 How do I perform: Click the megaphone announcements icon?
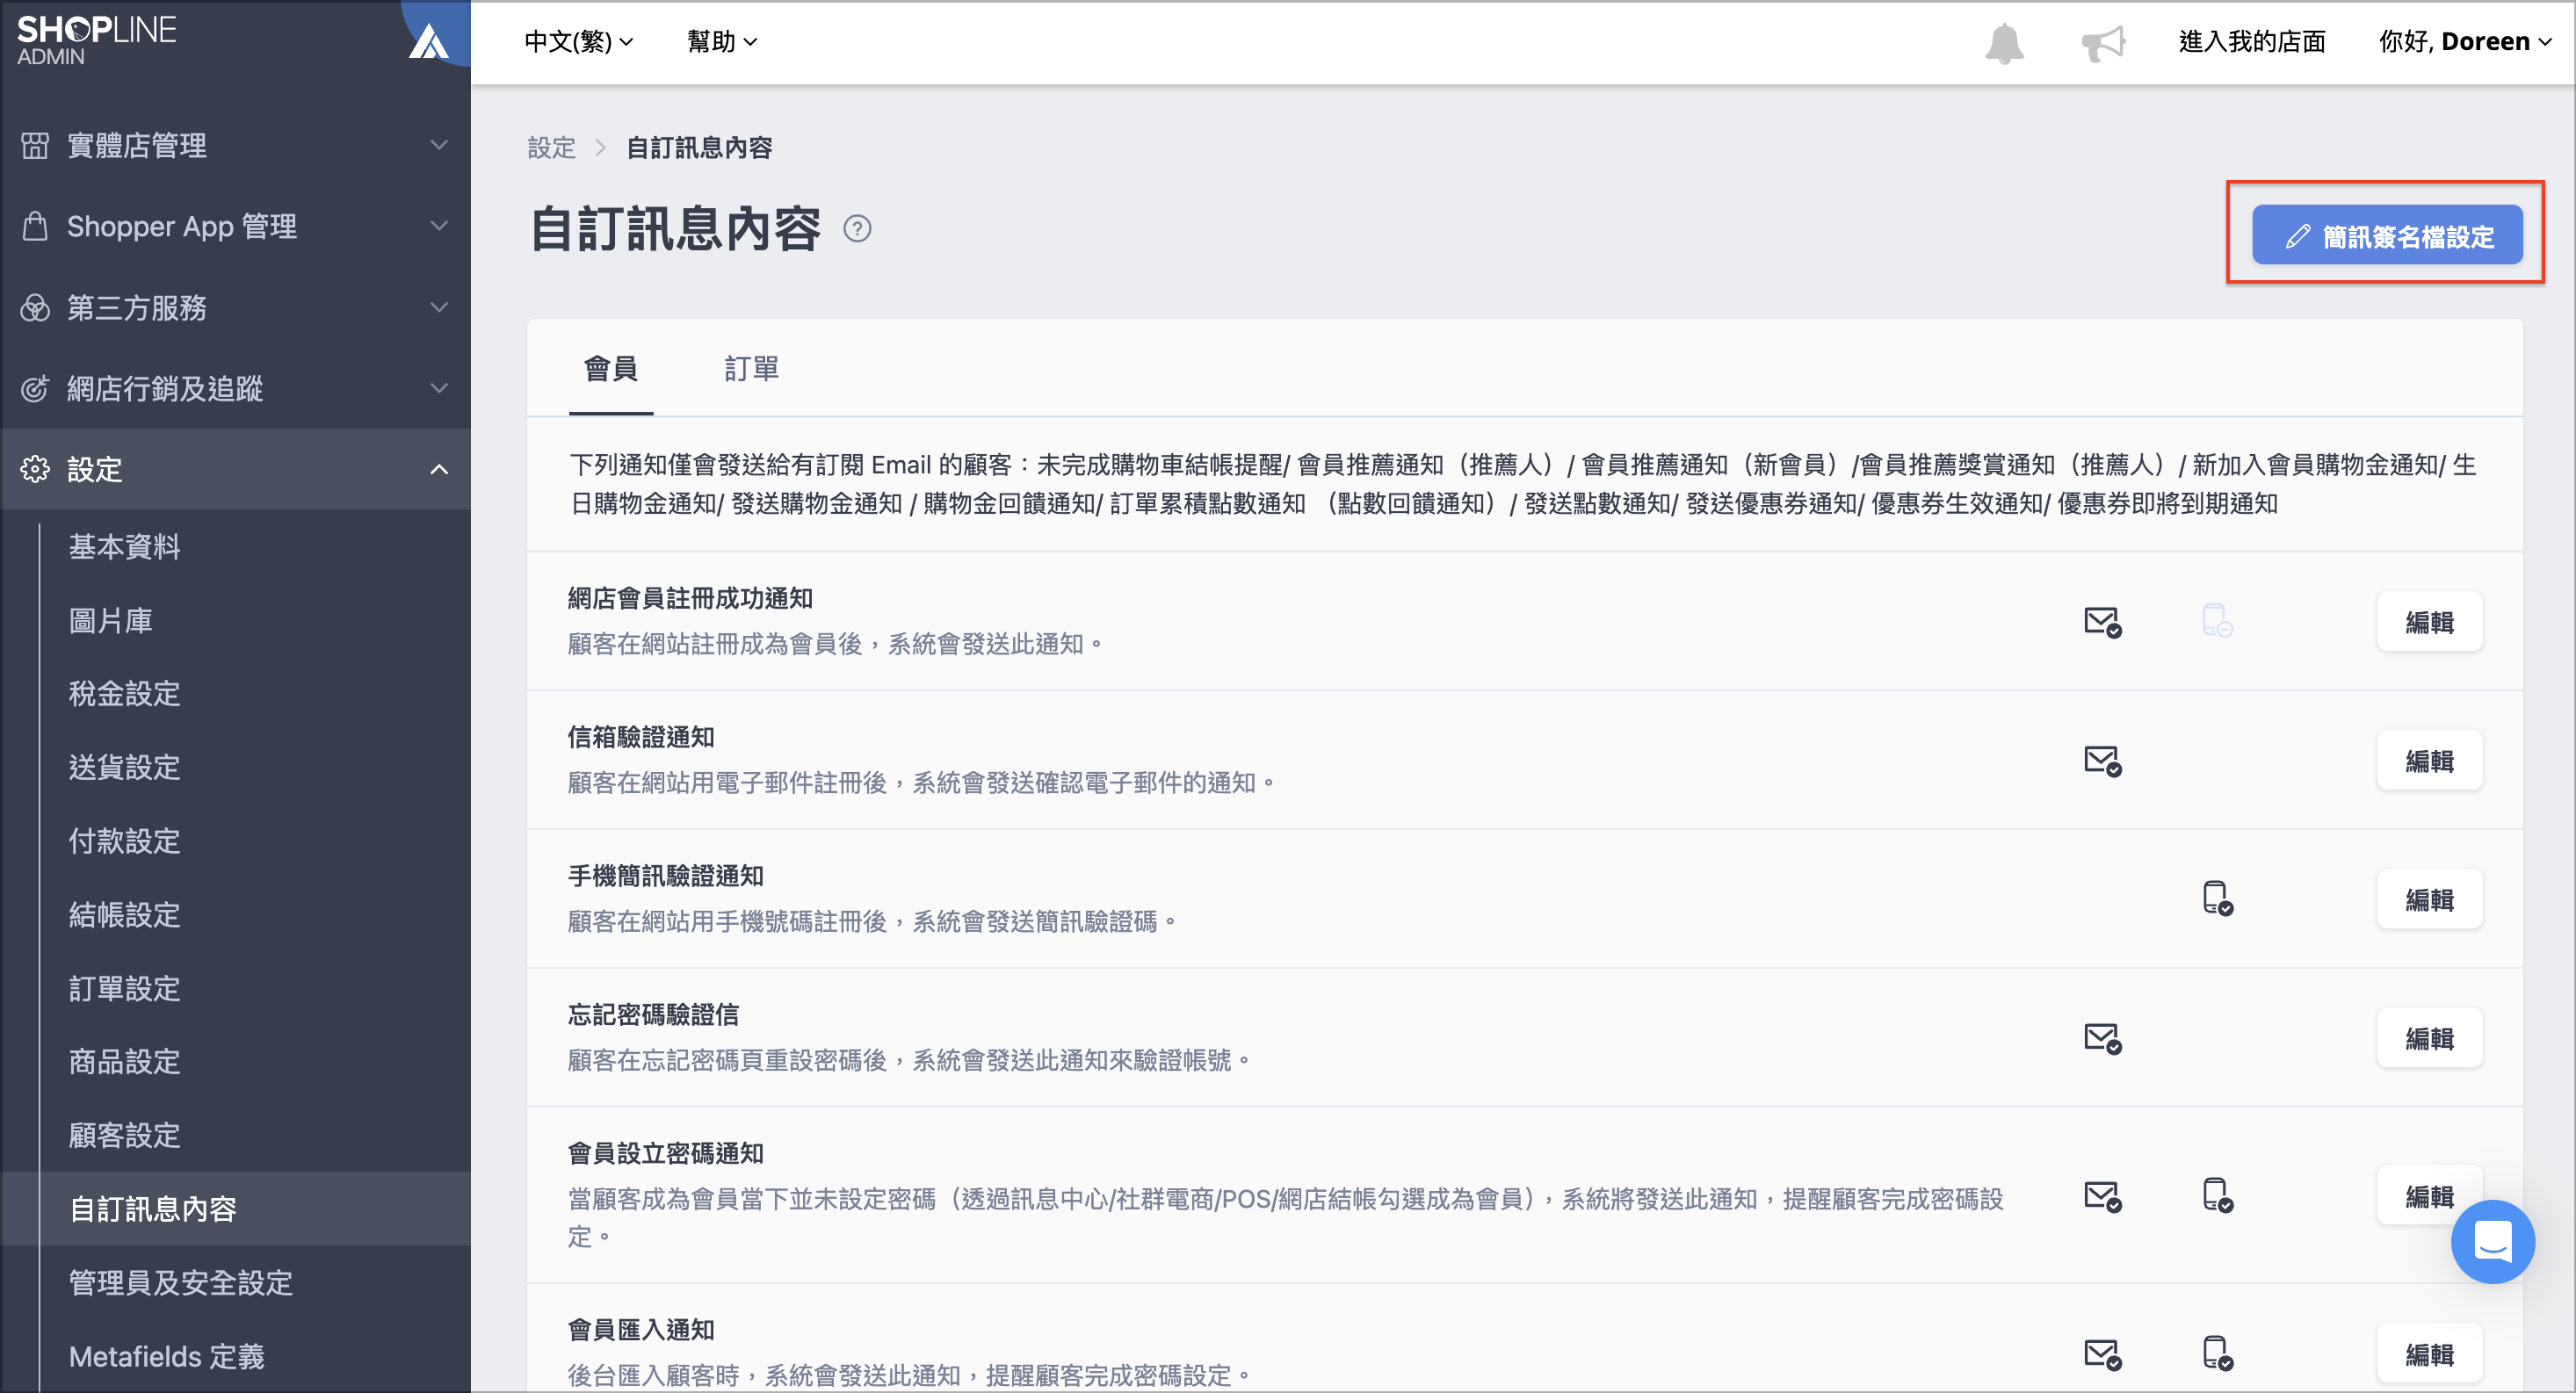click(2104, 43)
